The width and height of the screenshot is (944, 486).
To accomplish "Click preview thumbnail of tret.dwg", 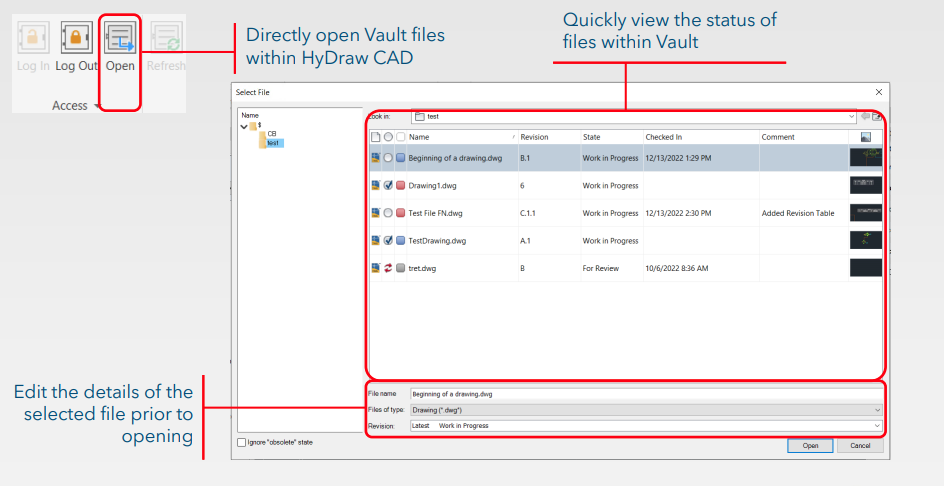I will 866,268.
